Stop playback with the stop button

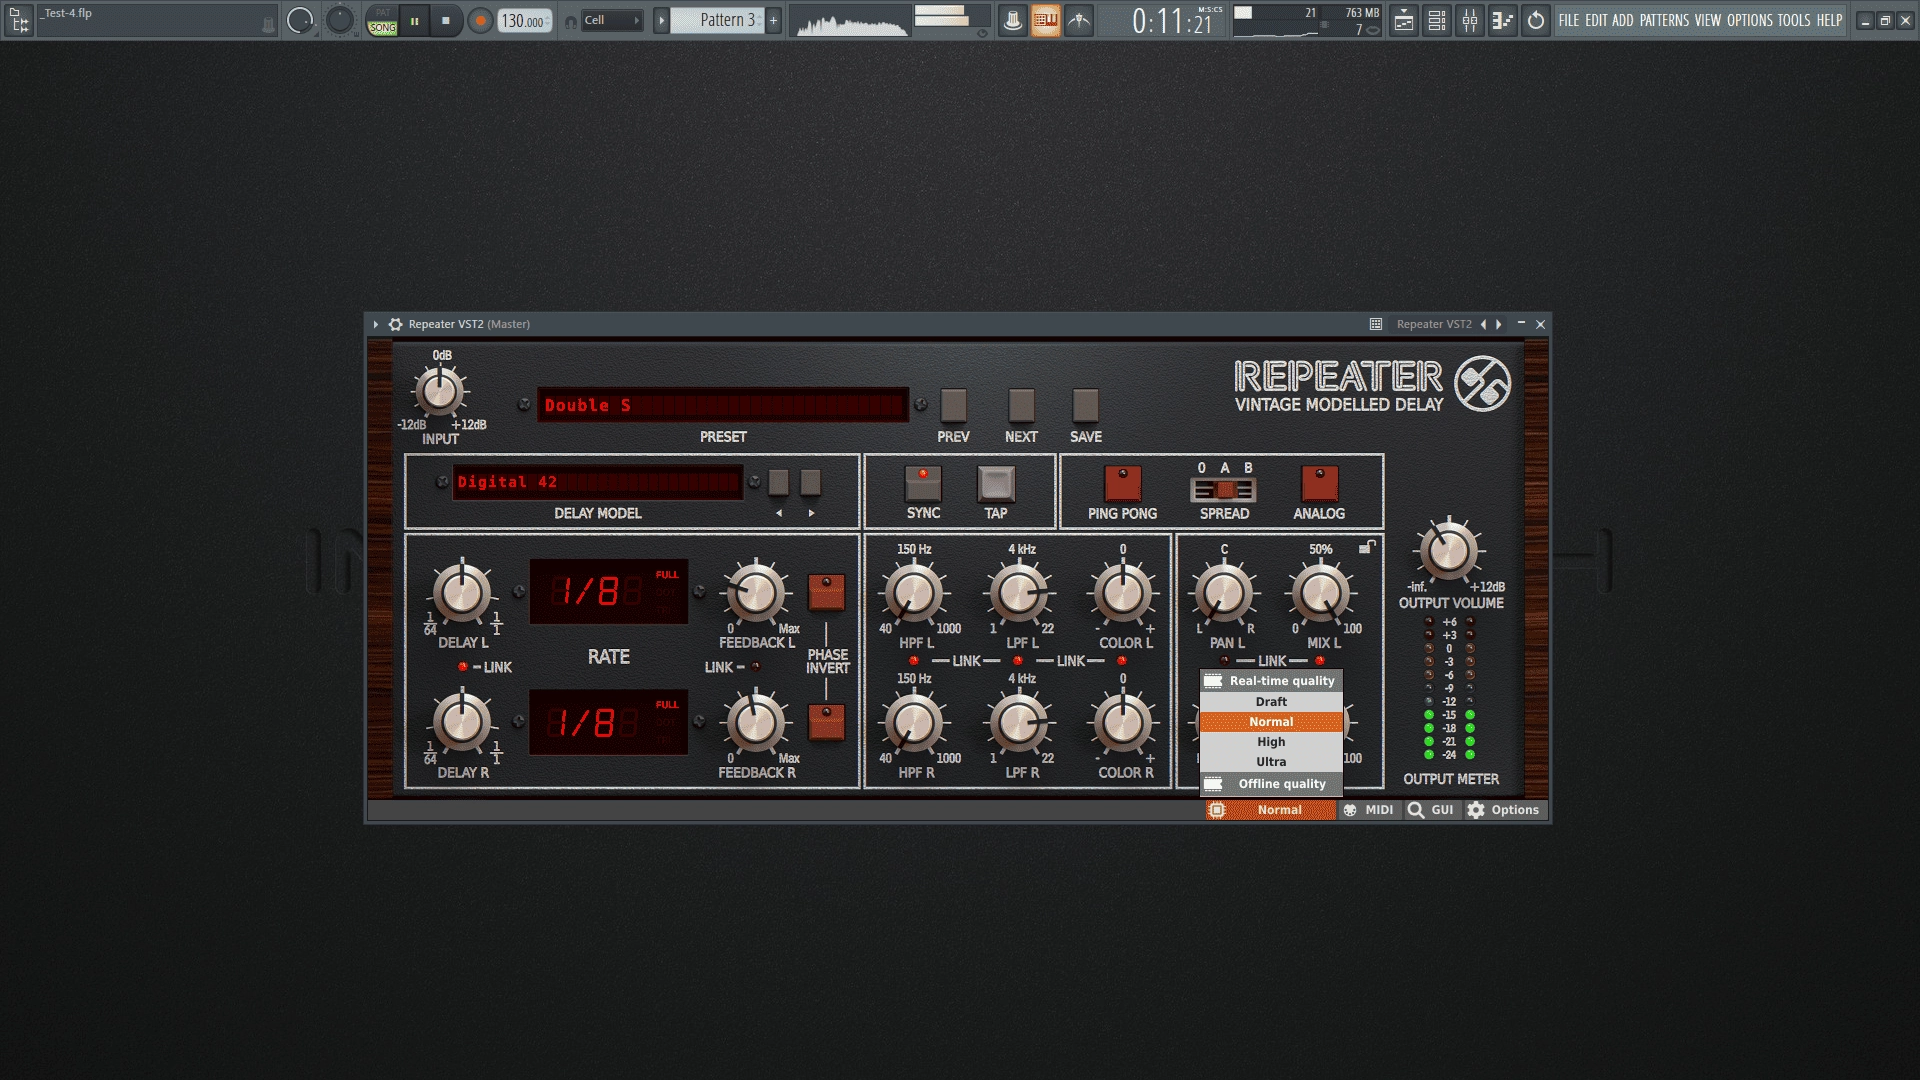click(446, 20)
